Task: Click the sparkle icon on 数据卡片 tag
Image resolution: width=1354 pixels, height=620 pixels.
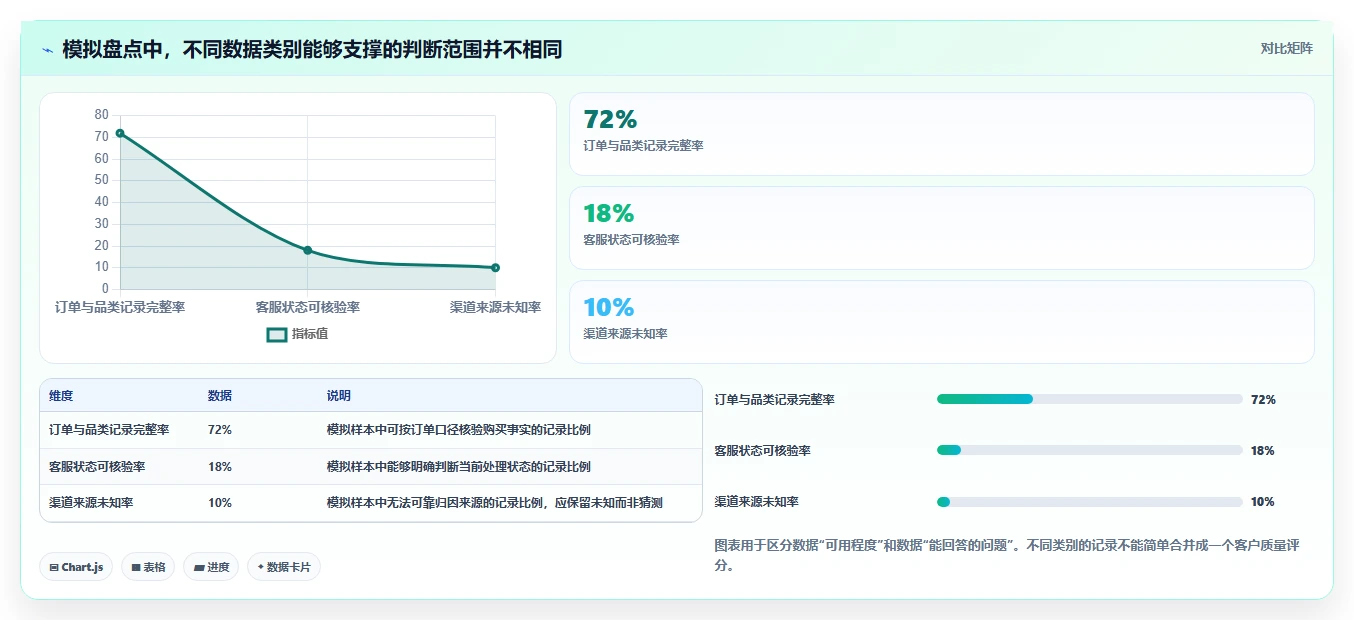Action: click(260, 567)
